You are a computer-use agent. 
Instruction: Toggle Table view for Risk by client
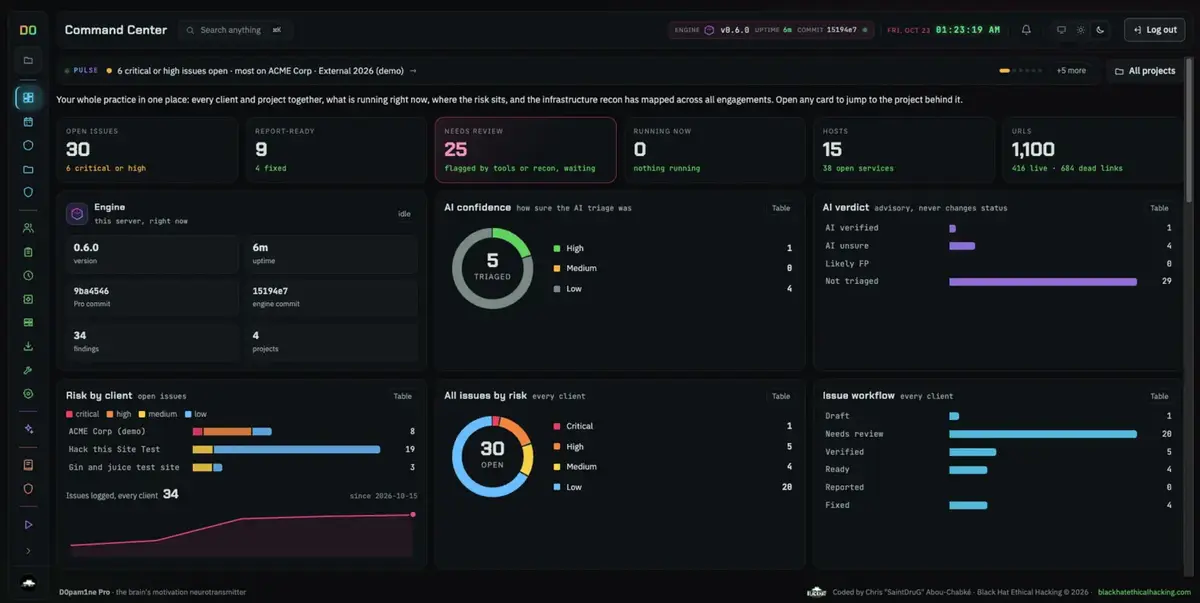click(402, 396)
